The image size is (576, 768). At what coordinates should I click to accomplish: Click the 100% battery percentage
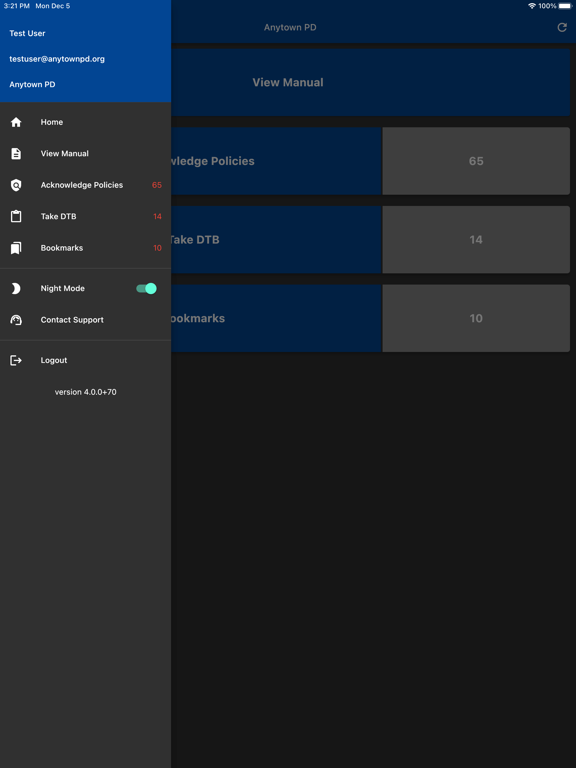tap(547, 6)
